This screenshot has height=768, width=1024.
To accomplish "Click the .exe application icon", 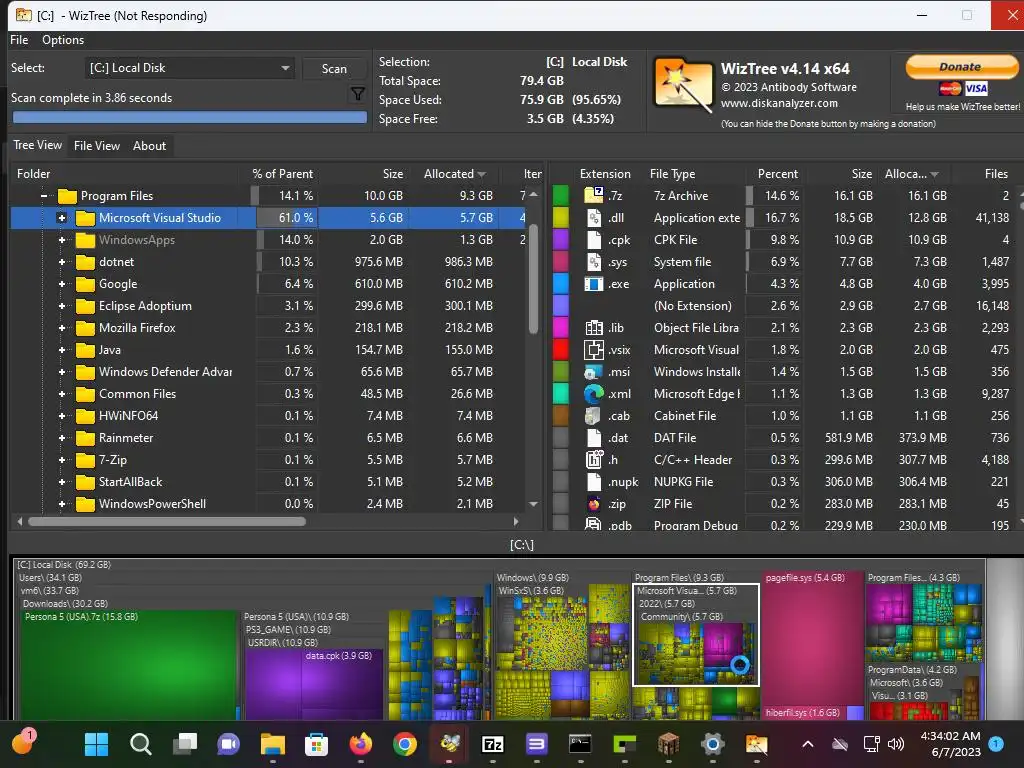I will pyautogui.click(x=594, y=284).
